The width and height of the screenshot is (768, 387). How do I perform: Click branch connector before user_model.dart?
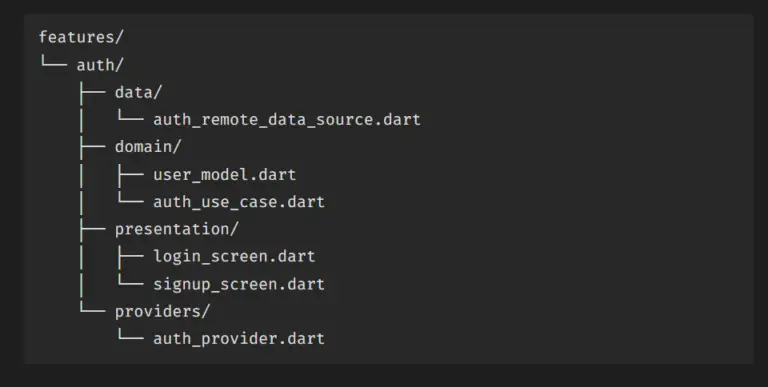click(x=130, y=173)
